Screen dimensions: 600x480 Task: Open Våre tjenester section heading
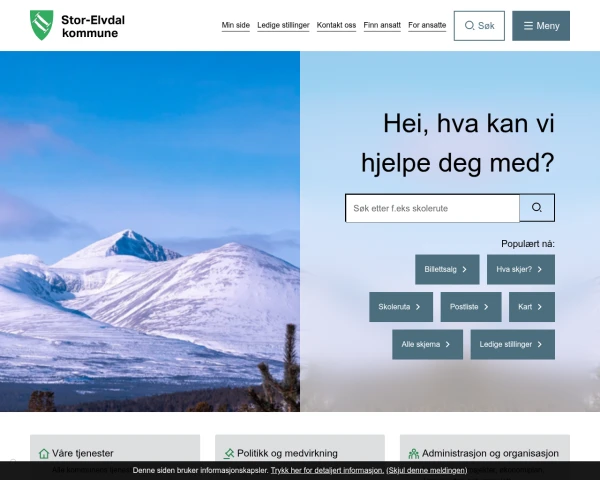[83, 453]
